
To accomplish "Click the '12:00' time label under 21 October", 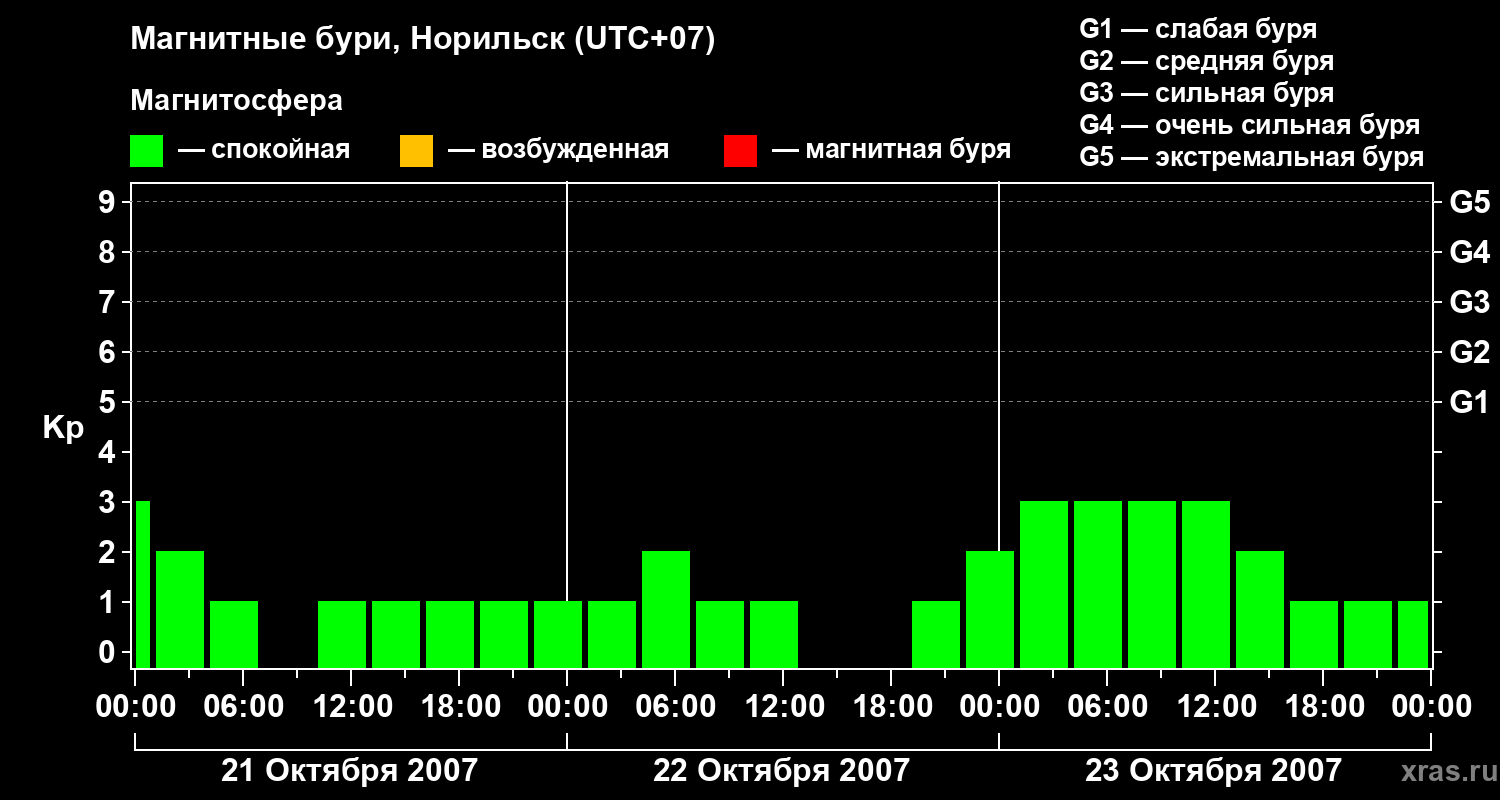I will pos(351,707).
